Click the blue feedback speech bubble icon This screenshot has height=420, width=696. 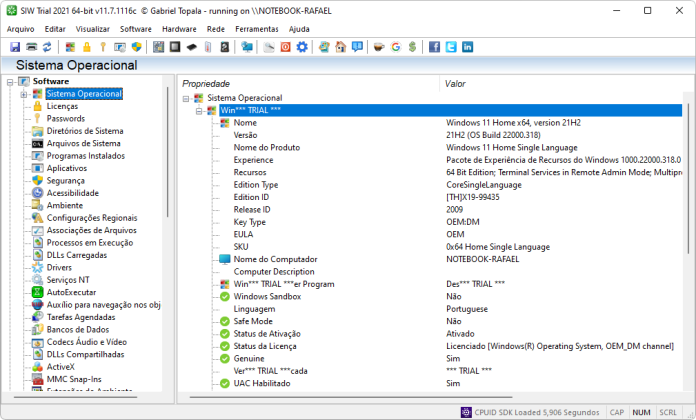tap(357, 47)
